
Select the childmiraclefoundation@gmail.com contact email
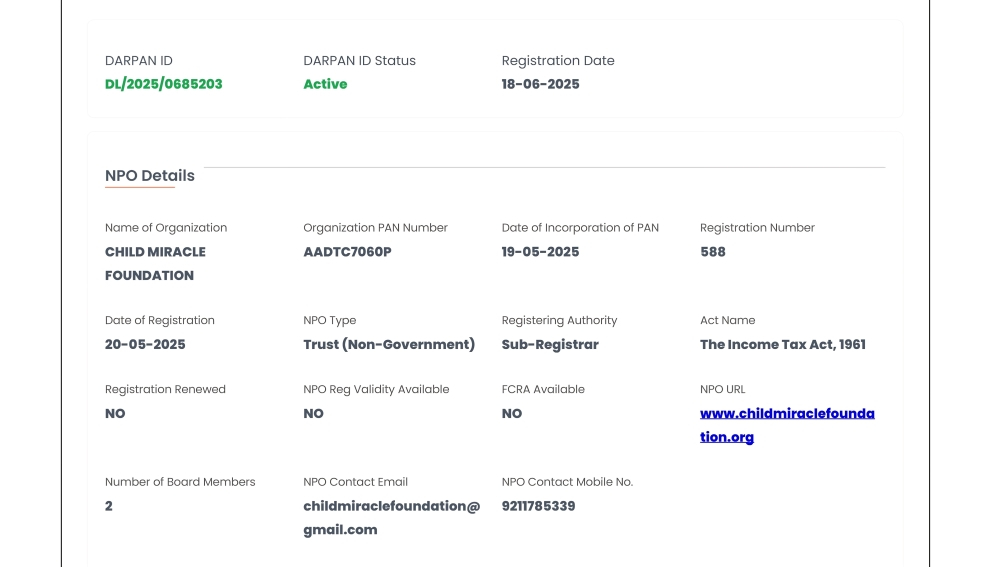pyautogui.click(x=392, y=518)
